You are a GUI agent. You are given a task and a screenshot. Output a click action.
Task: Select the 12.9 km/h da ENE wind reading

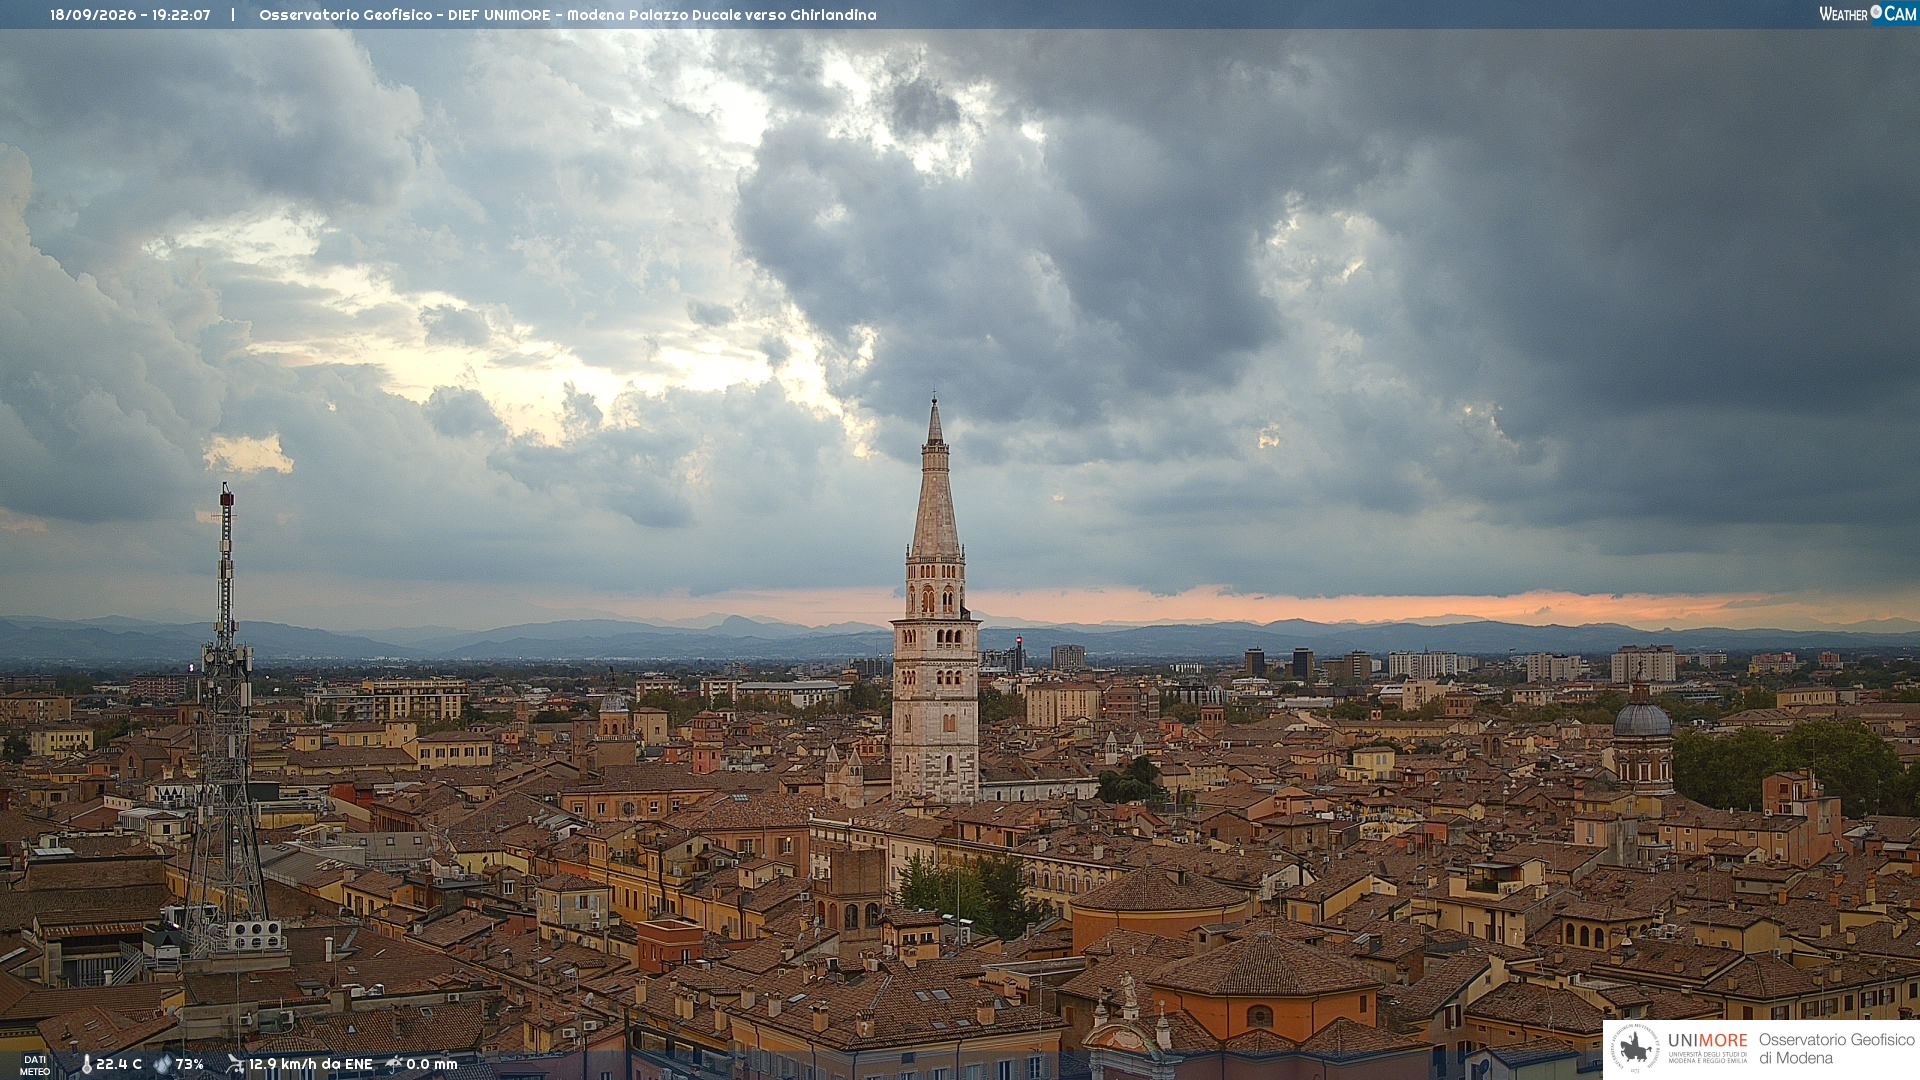coord(310,1064)
